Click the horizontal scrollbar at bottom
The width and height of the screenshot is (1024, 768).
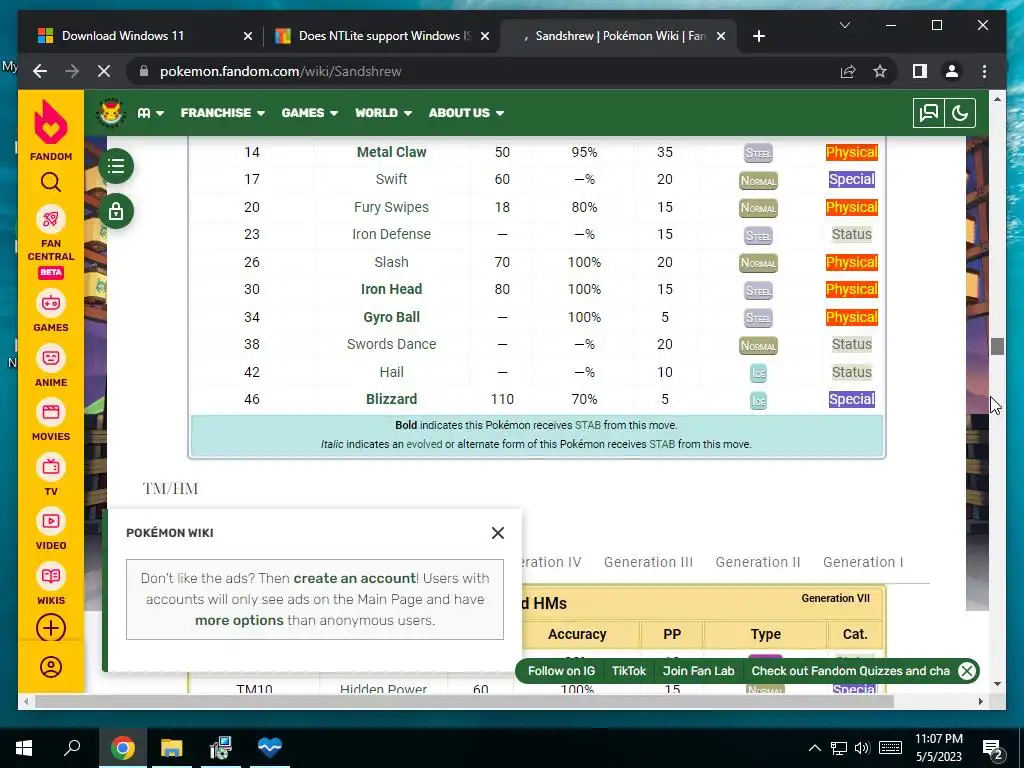(464, 701)
